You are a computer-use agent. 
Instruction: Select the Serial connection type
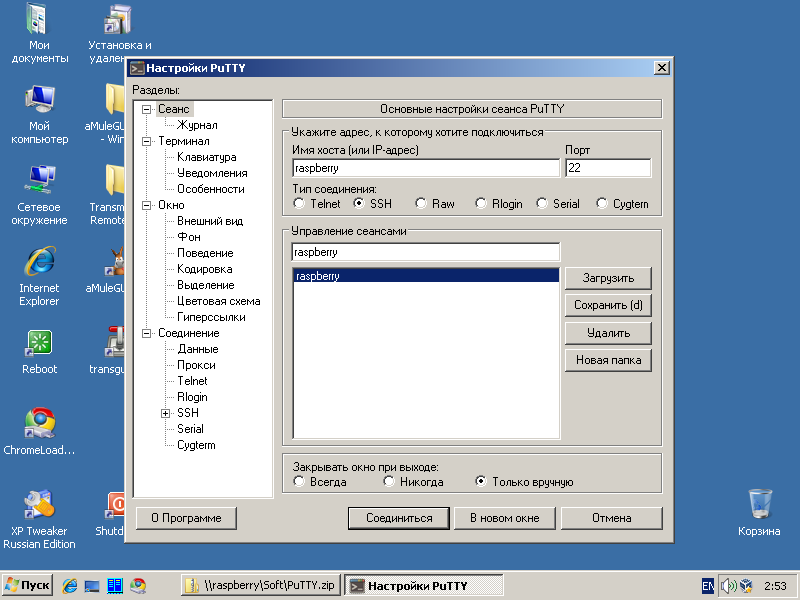[542, 203]
